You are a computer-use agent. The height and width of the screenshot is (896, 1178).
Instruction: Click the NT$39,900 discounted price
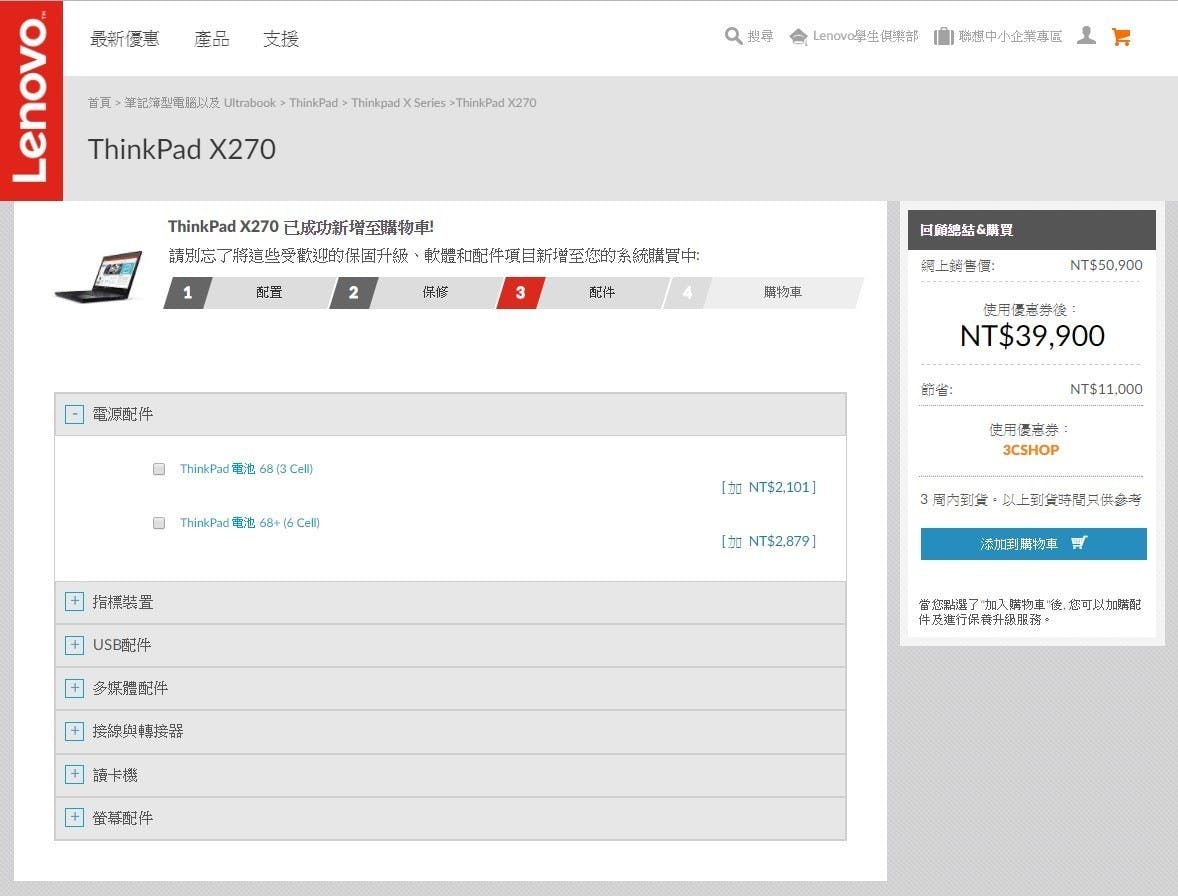(1032, 336)
